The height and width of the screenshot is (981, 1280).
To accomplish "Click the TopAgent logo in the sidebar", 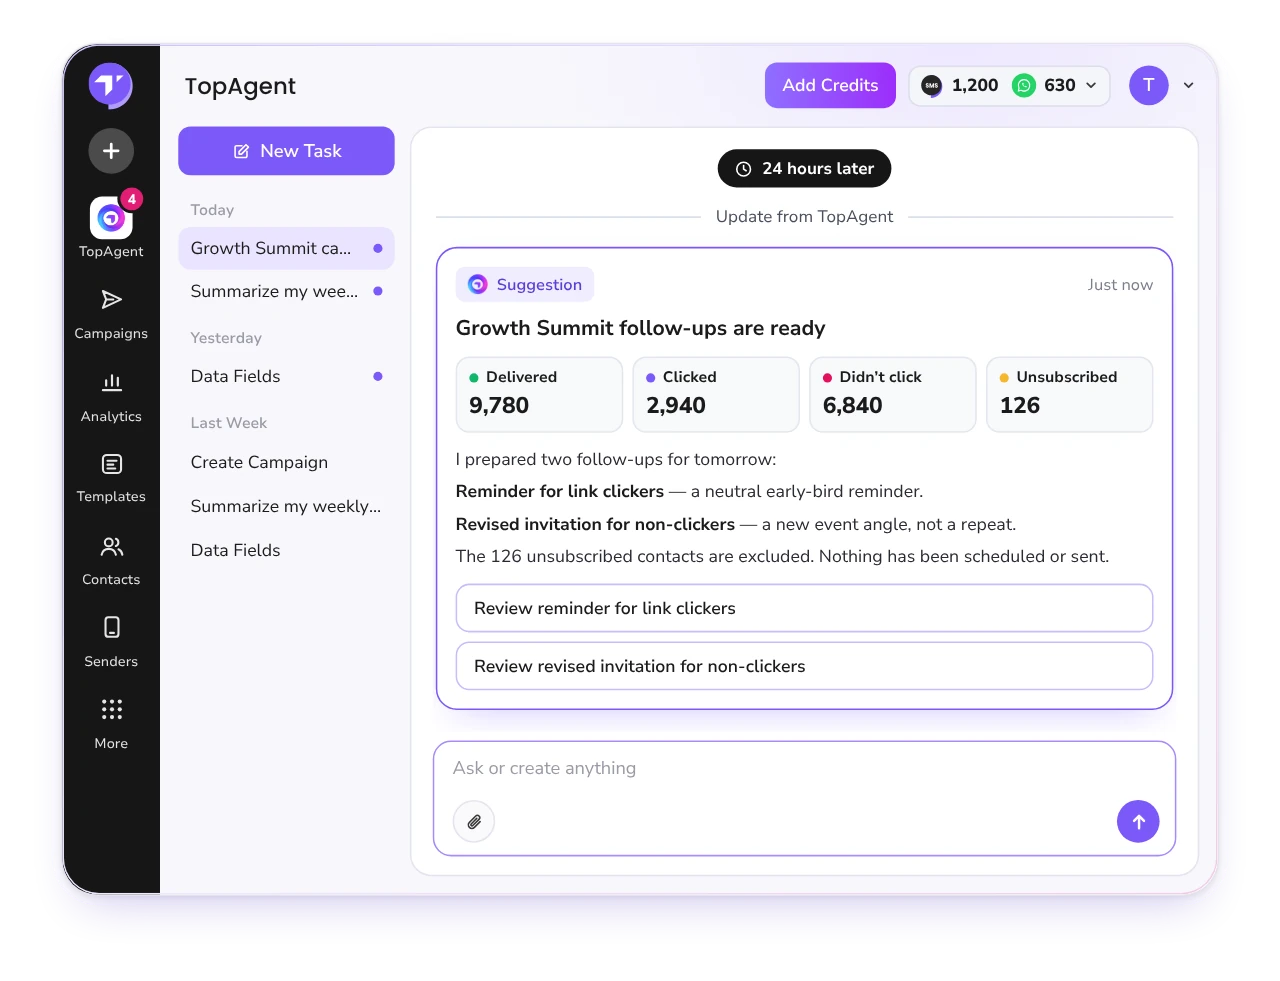I will tap(111, 85).
